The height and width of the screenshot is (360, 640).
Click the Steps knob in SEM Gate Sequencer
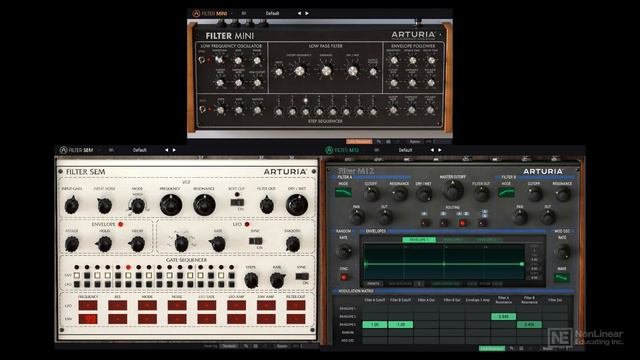tap(251, 280)
